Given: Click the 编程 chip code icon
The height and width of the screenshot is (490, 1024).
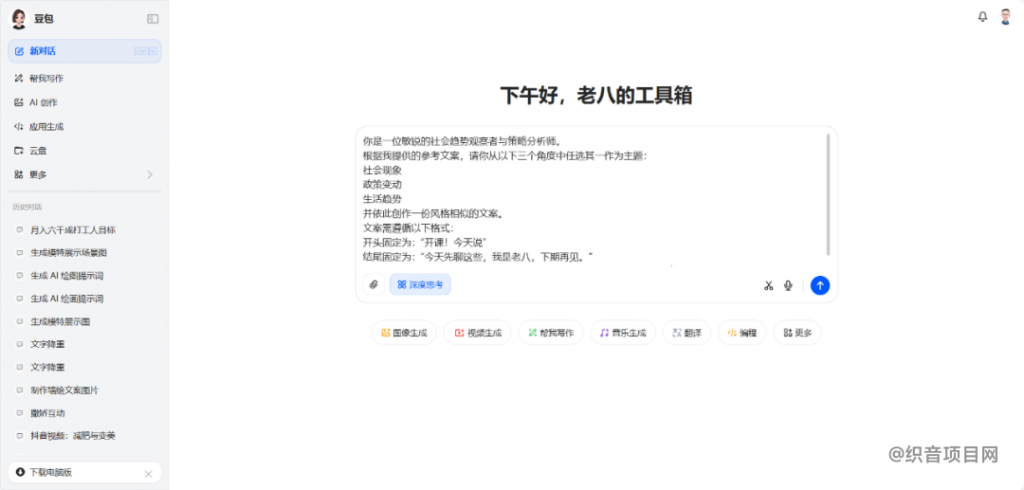Looking at the screenshot, I should (x=732, y=333).
